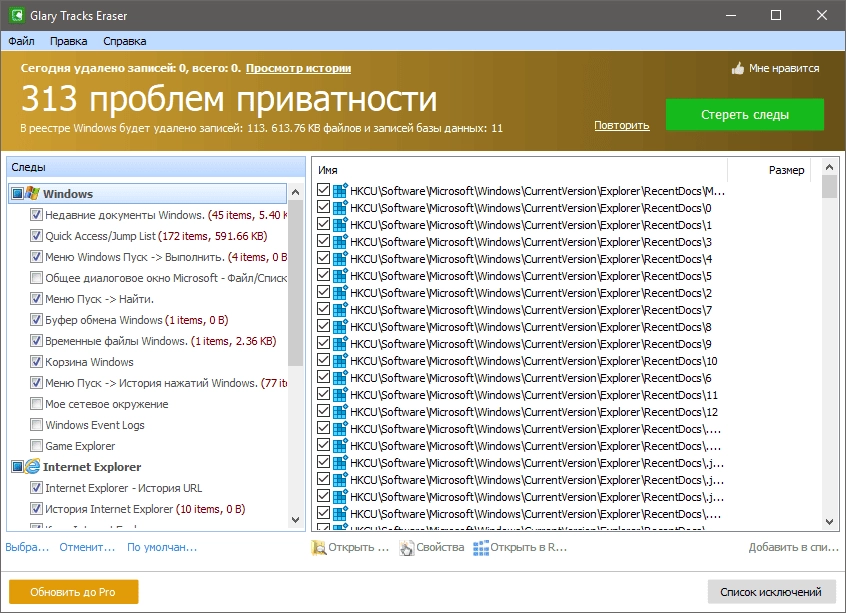Enable "Общее диалоговое окно Microsoft" checkbox
Screen dimensions: 846x613
pos(36,278)
